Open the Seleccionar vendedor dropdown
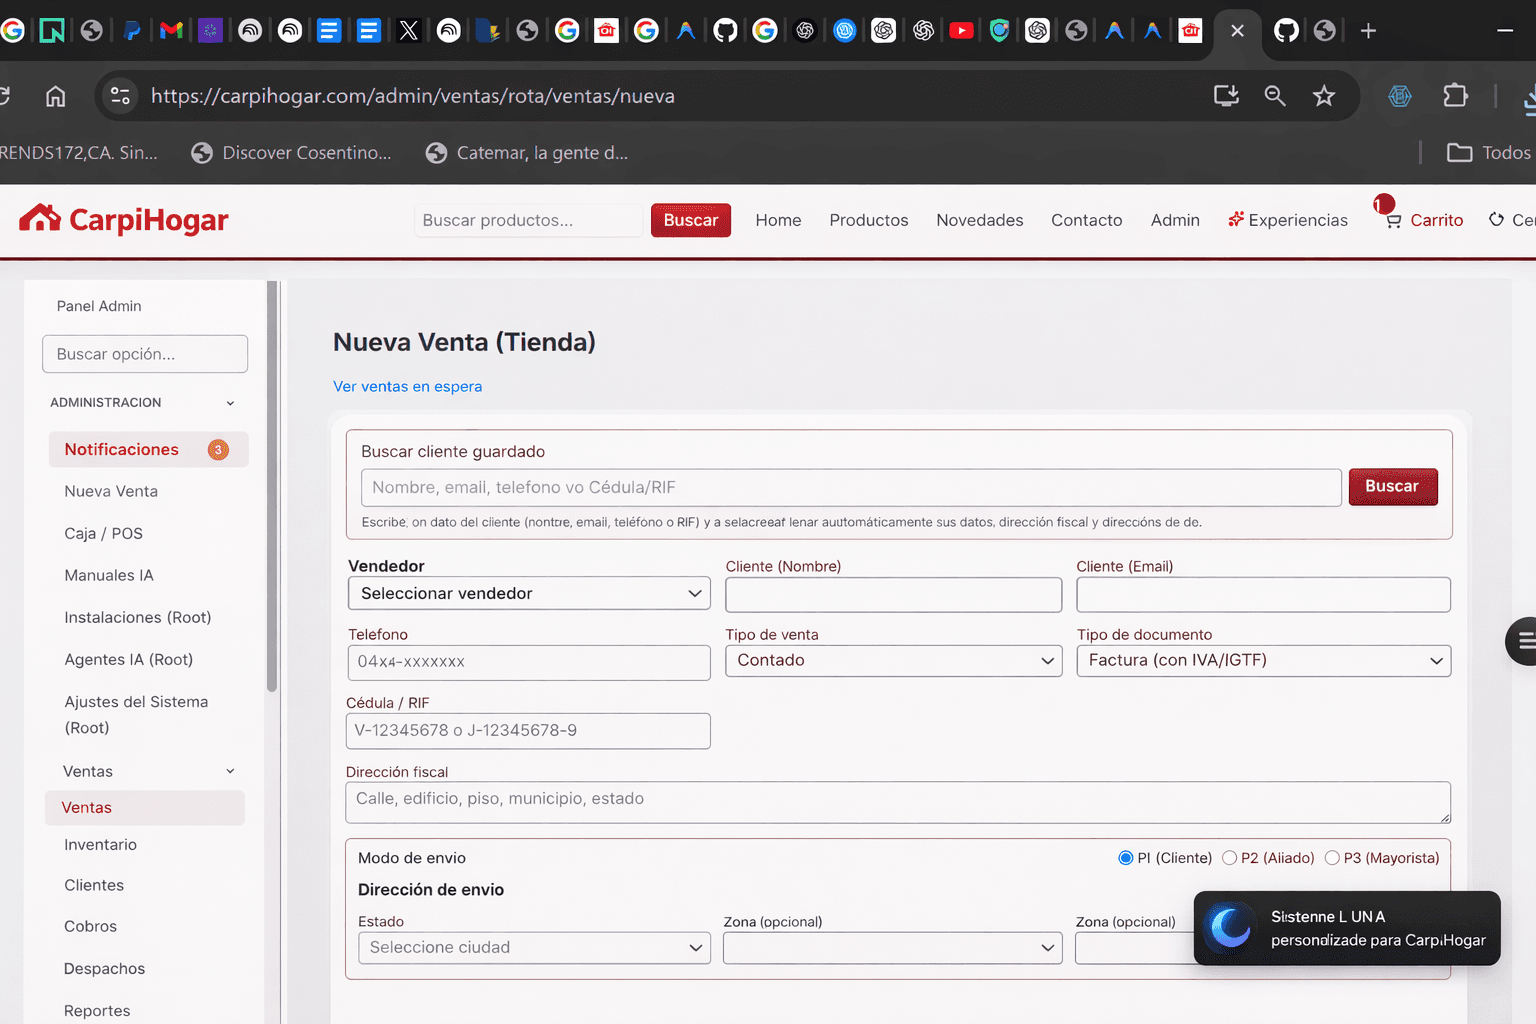Screen dimensions: 1536x1024 point(528,593)
